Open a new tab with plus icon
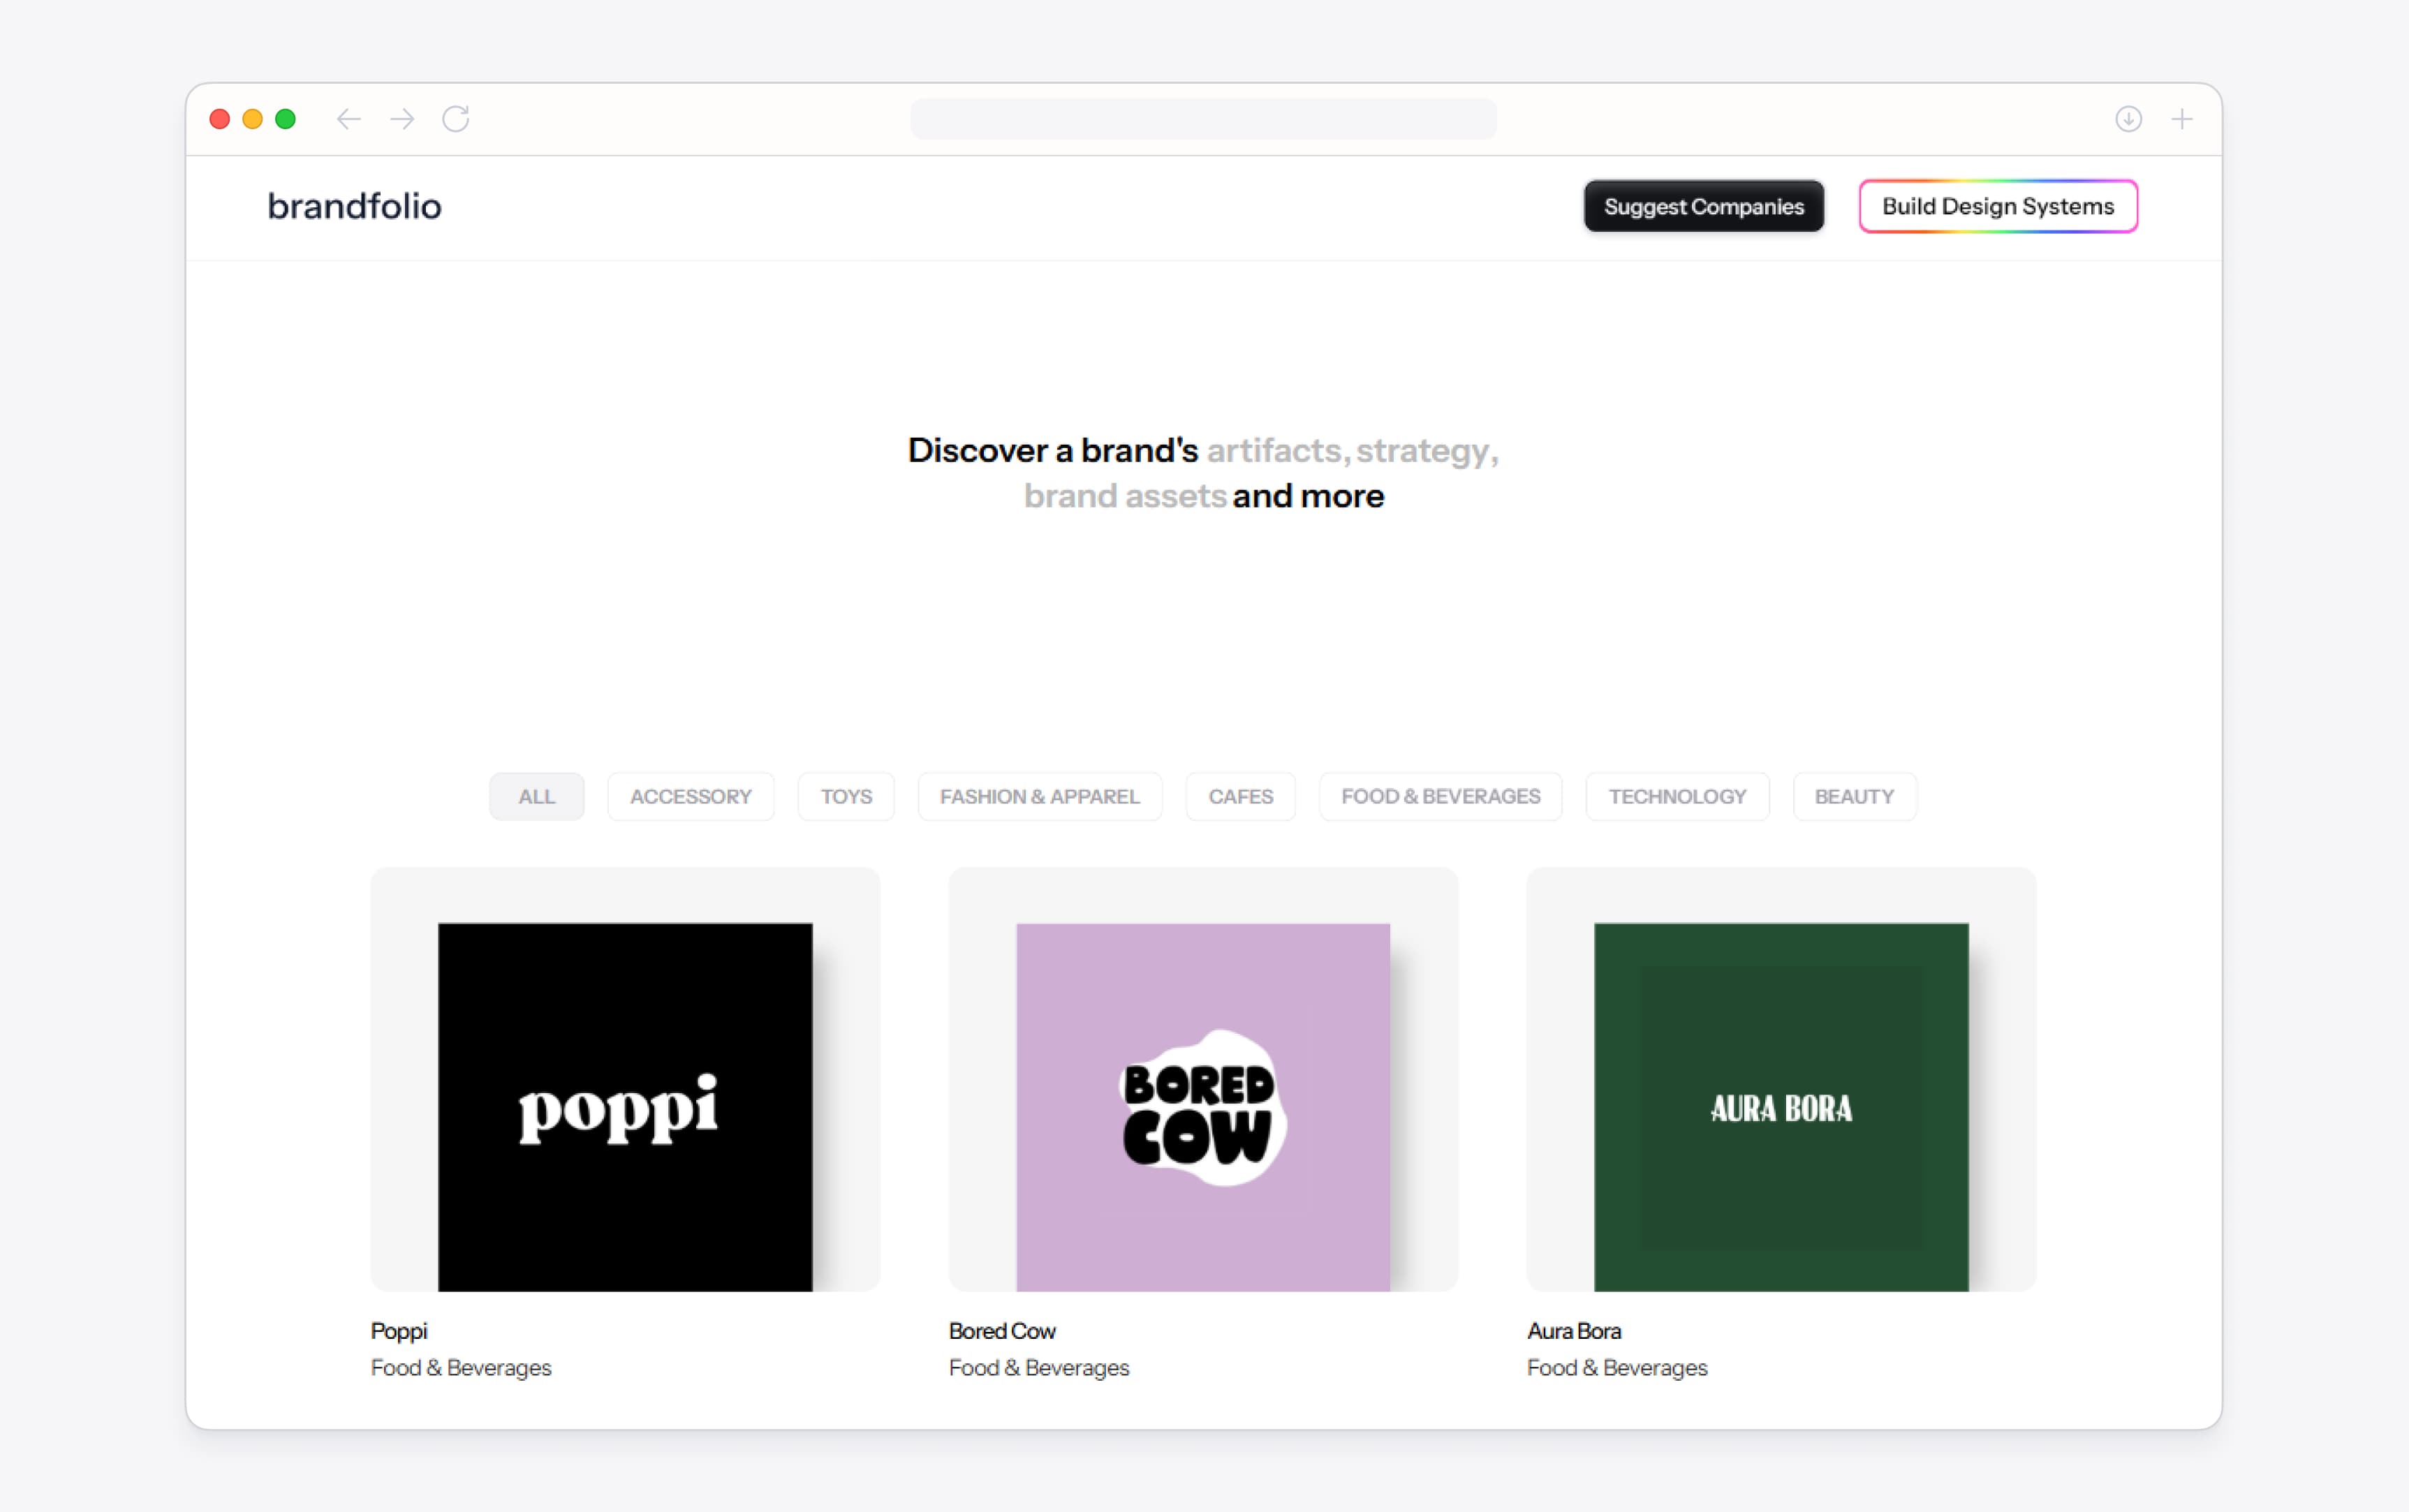This screenshot has height=1512, width=2409. click(2182, 119)
